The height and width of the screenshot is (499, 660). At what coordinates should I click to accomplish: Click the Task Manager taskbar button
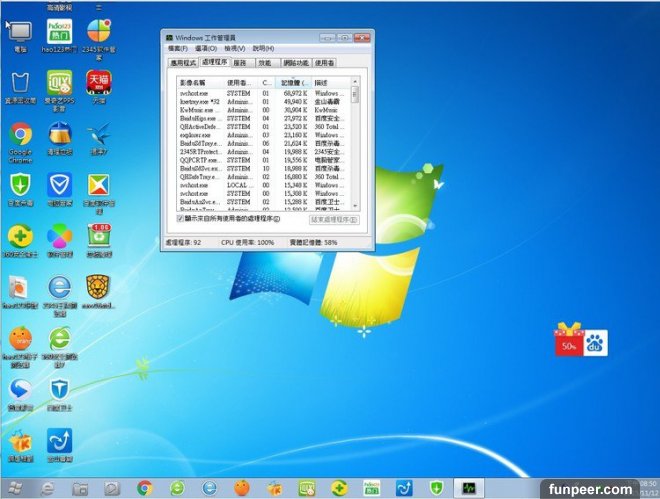click(466, 487)
